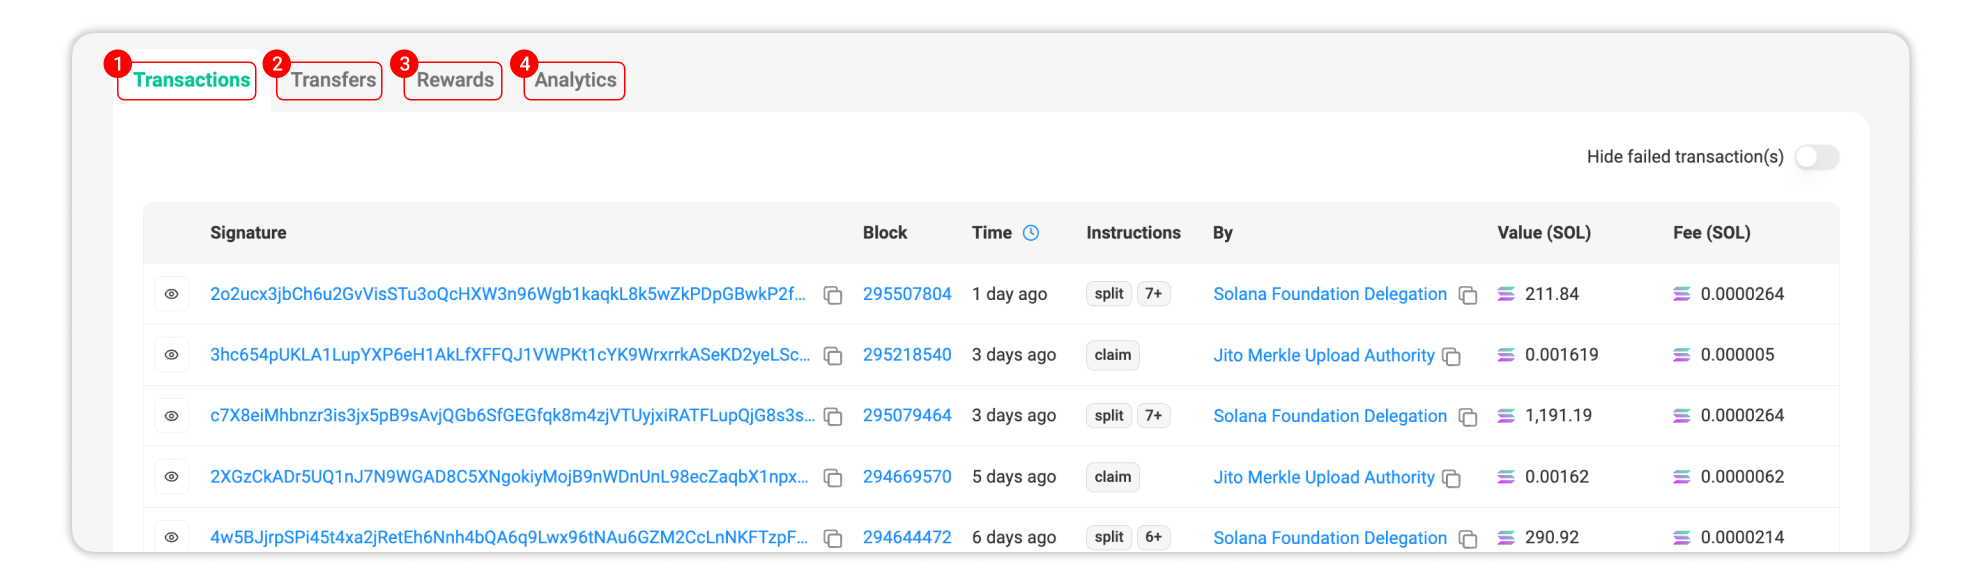Viewport: 1980px width, 585px height.
Task: Copy signer address in 290.92 row
Action: click(1468, 538)
